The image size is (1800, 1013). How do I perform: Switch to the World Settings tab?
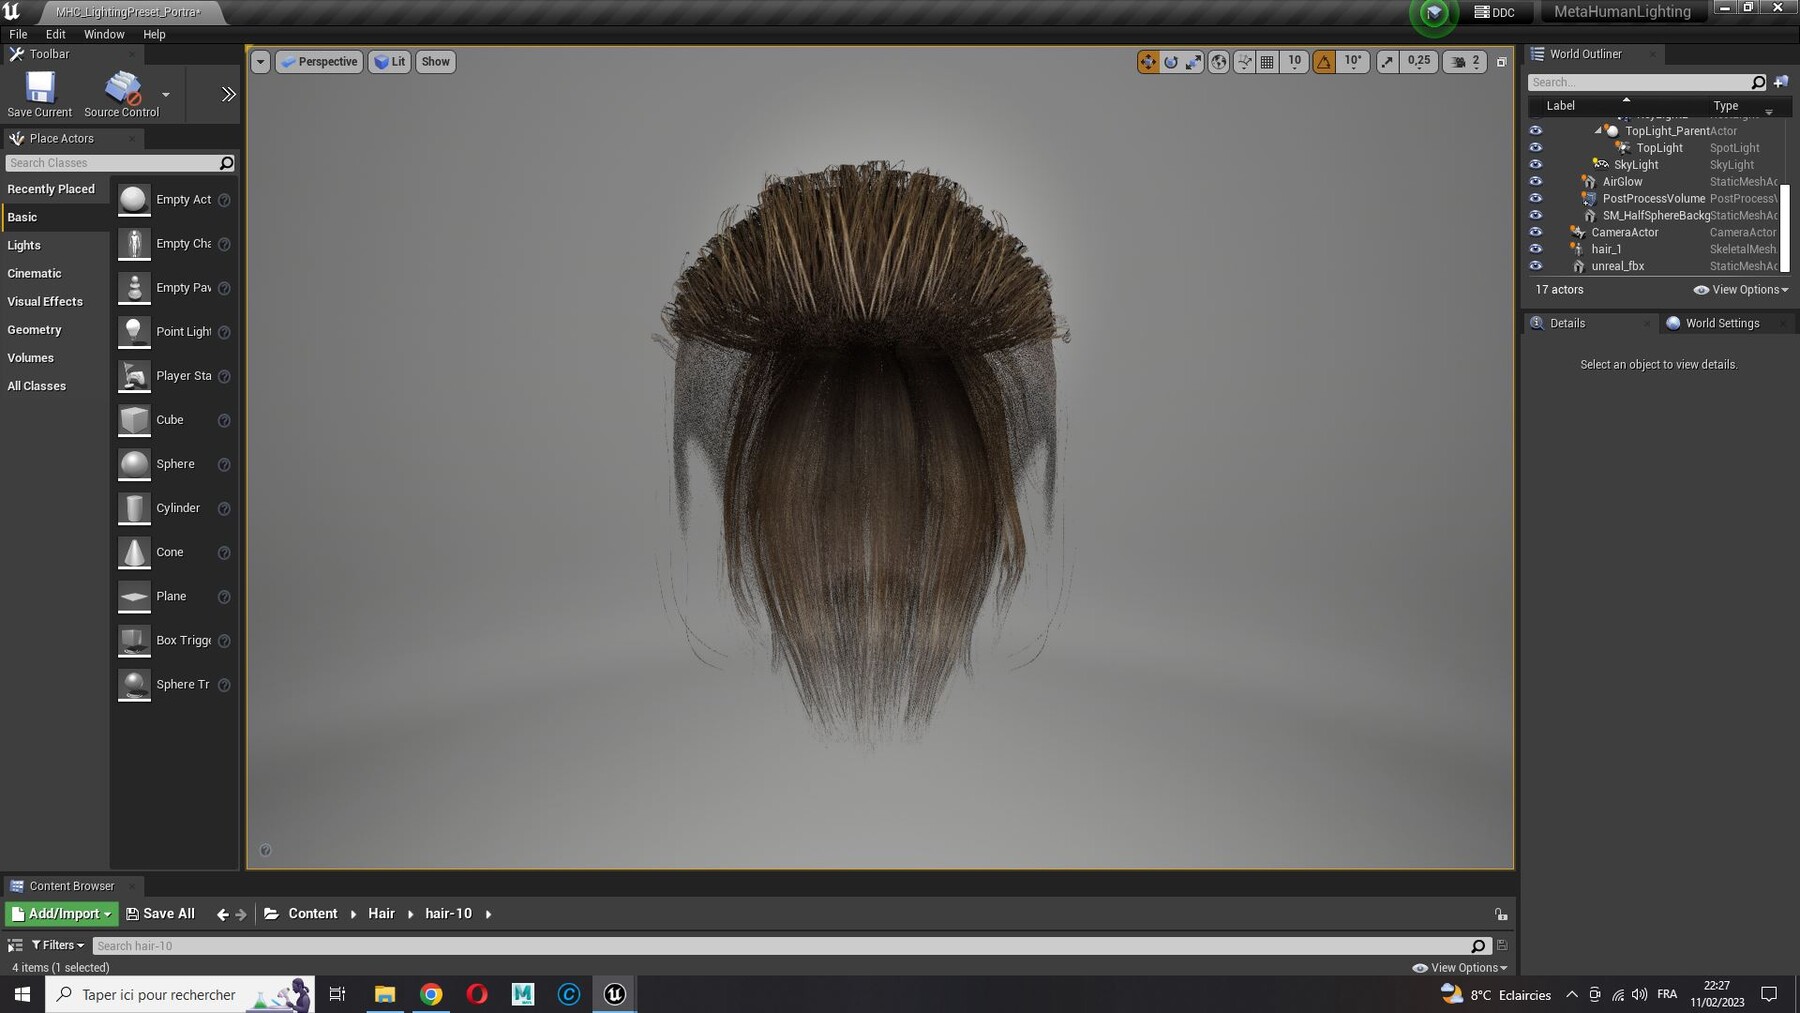(1722, 323)
